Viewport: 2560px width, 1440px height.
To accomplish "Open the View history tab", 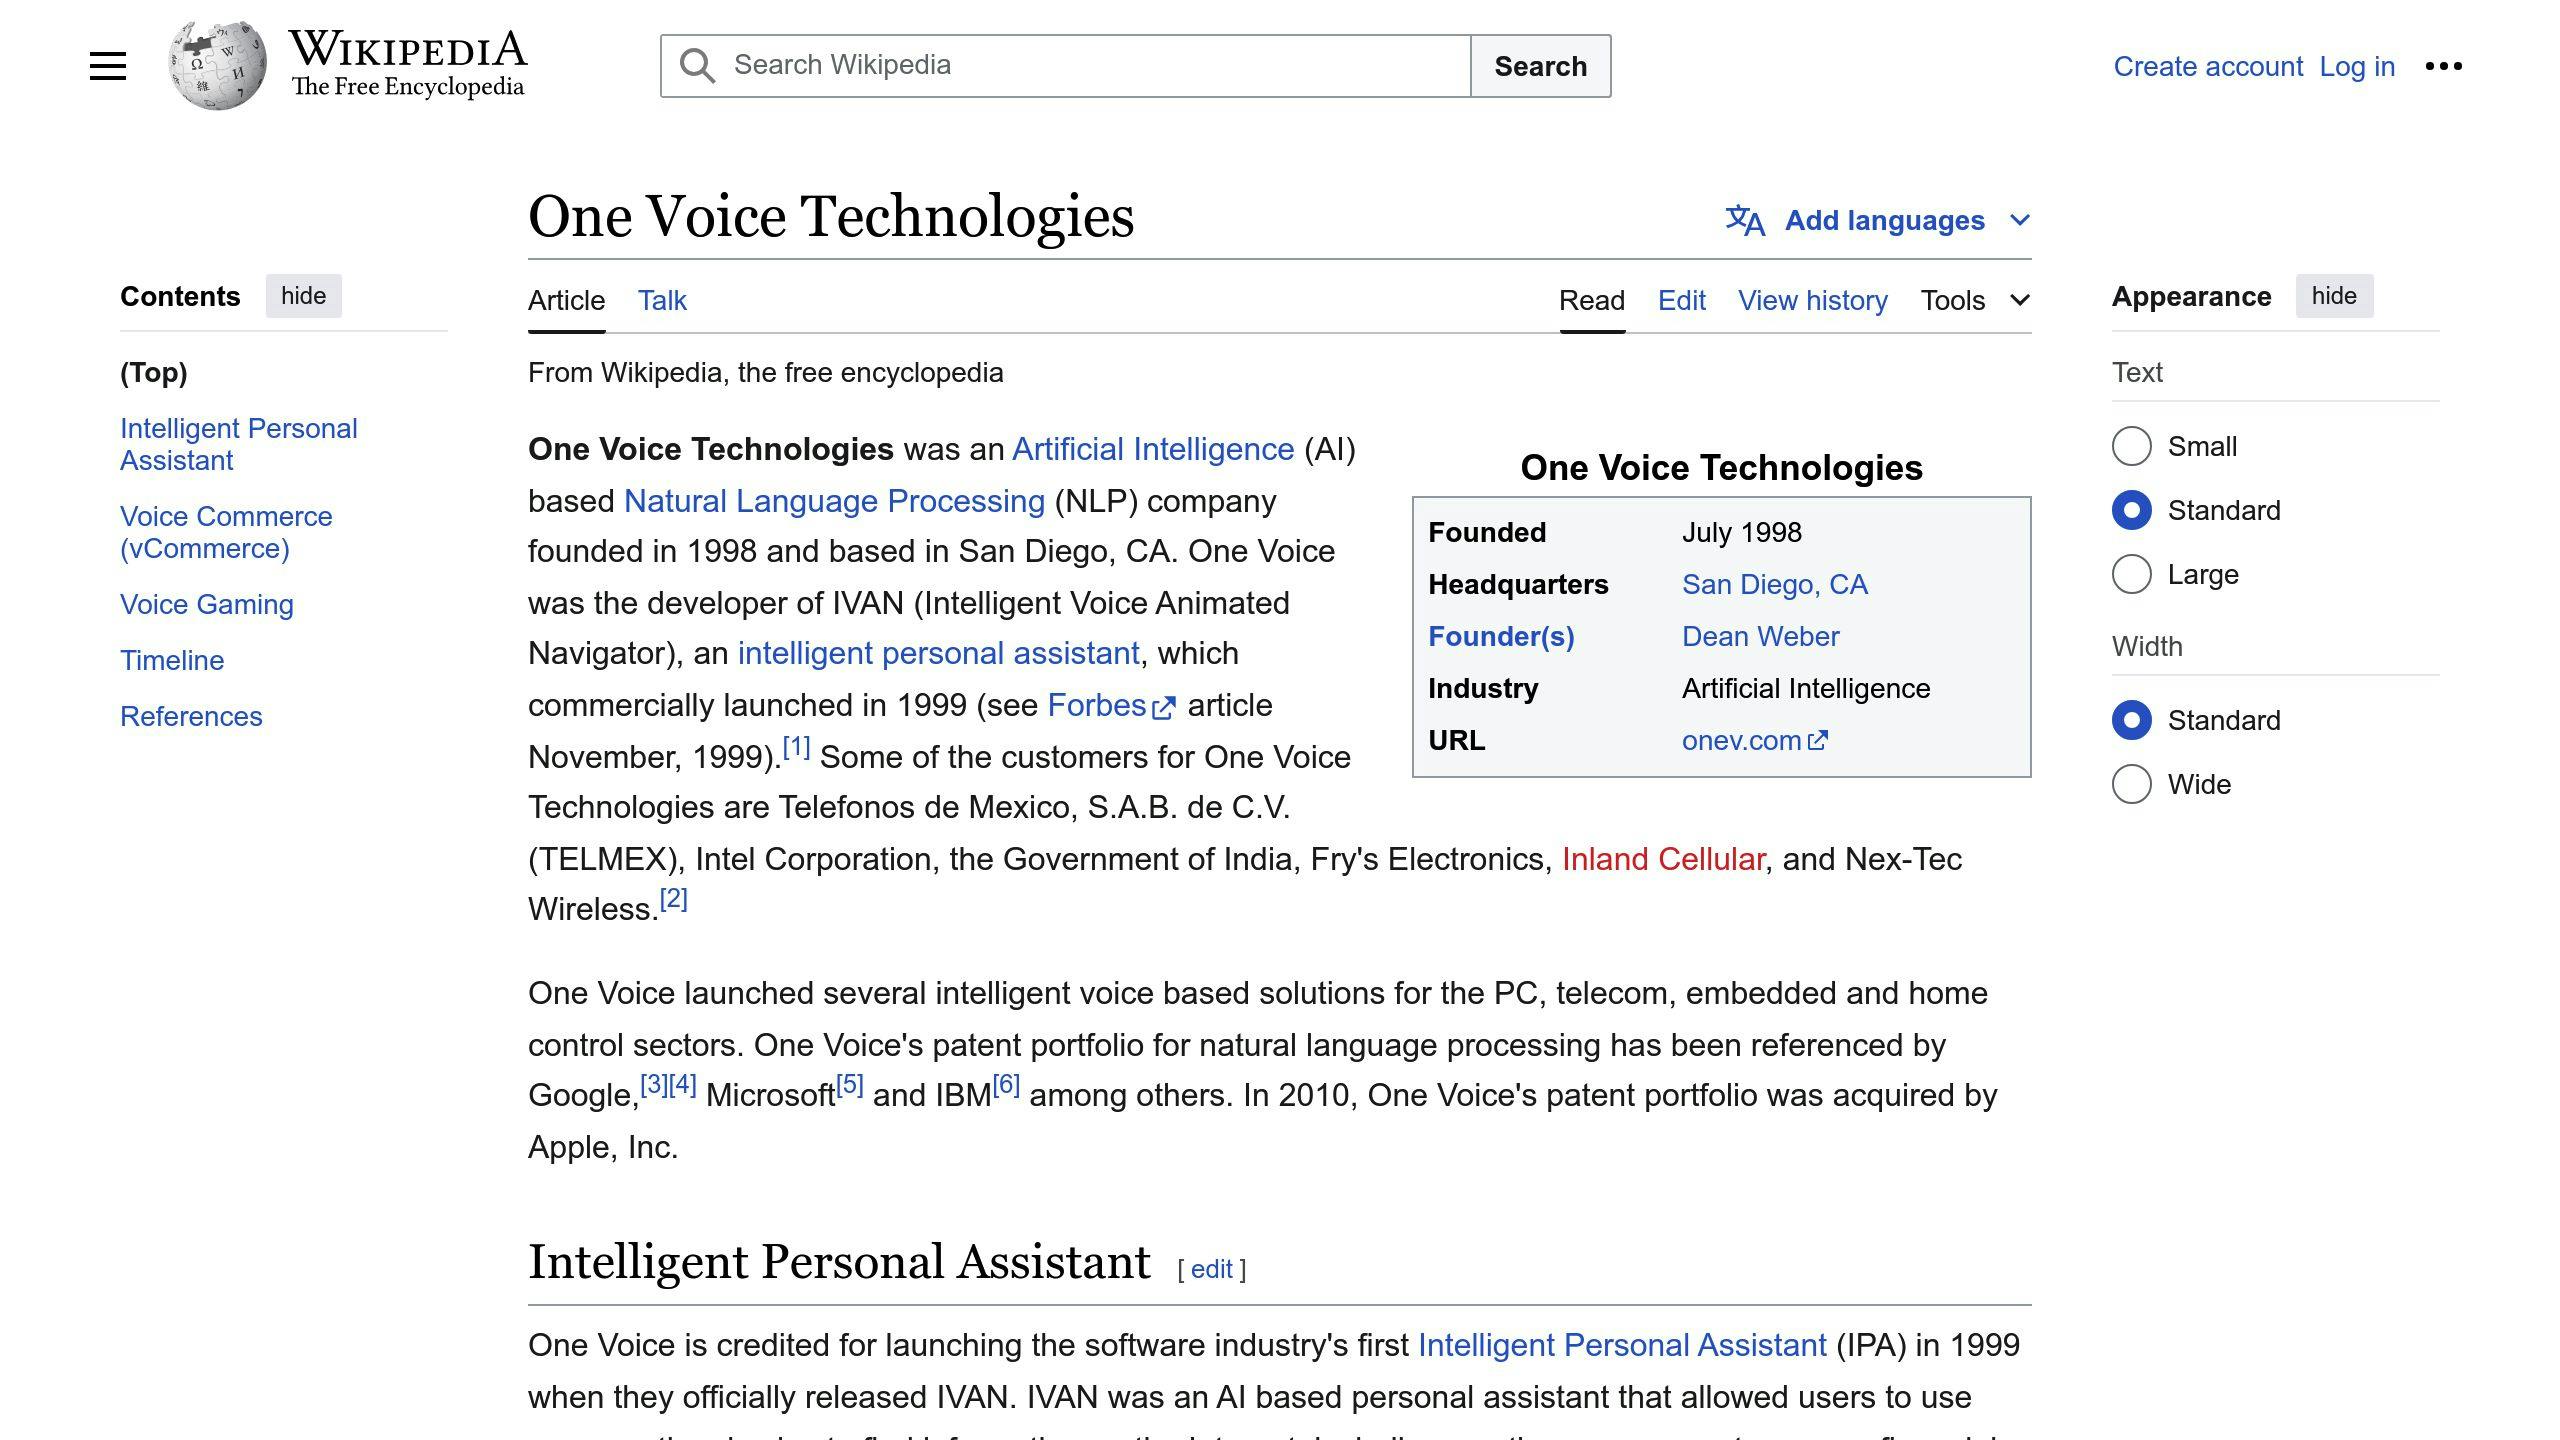I will [1813, 300].
